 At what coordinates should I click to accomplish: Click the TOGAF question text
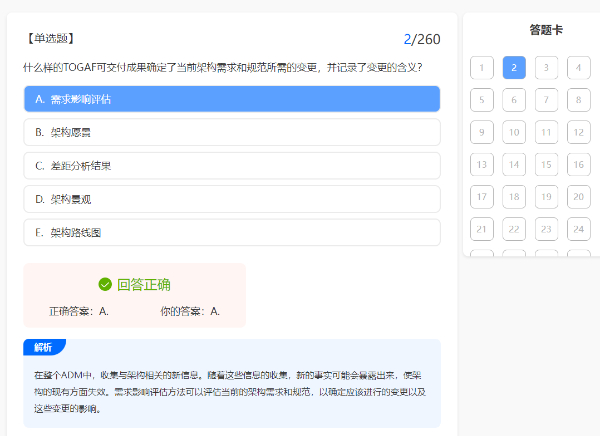223,67
